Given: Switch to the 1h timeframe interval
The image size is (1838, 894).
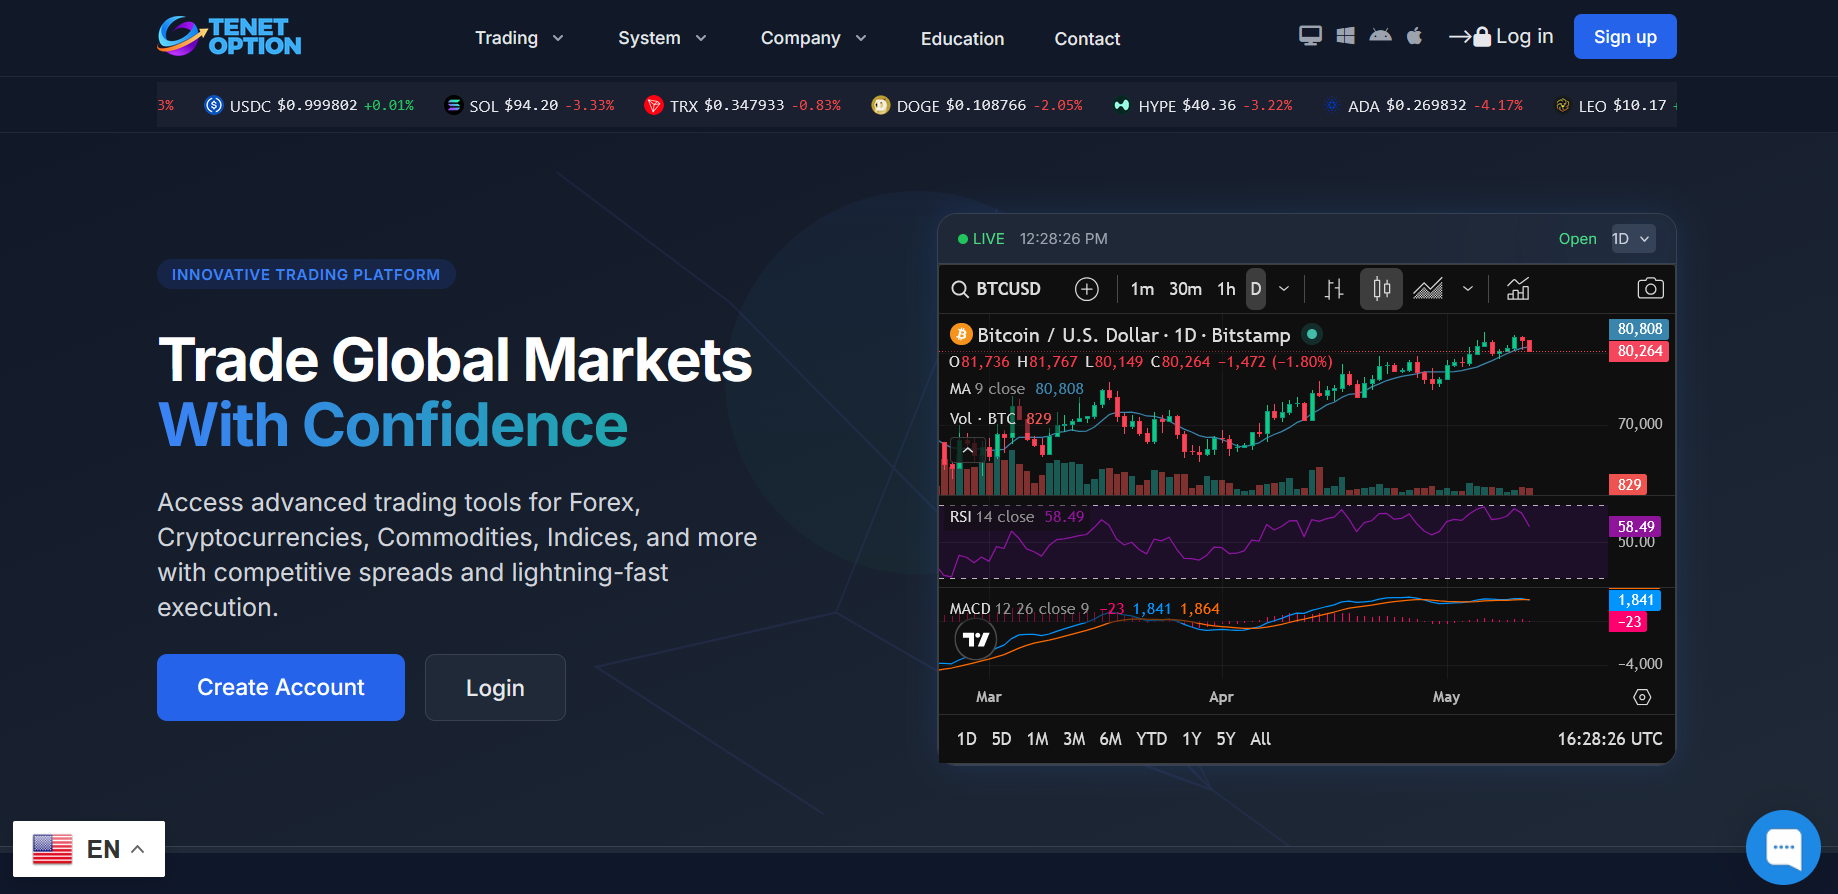Looking at the screenshot, I should click(1226, 289).
